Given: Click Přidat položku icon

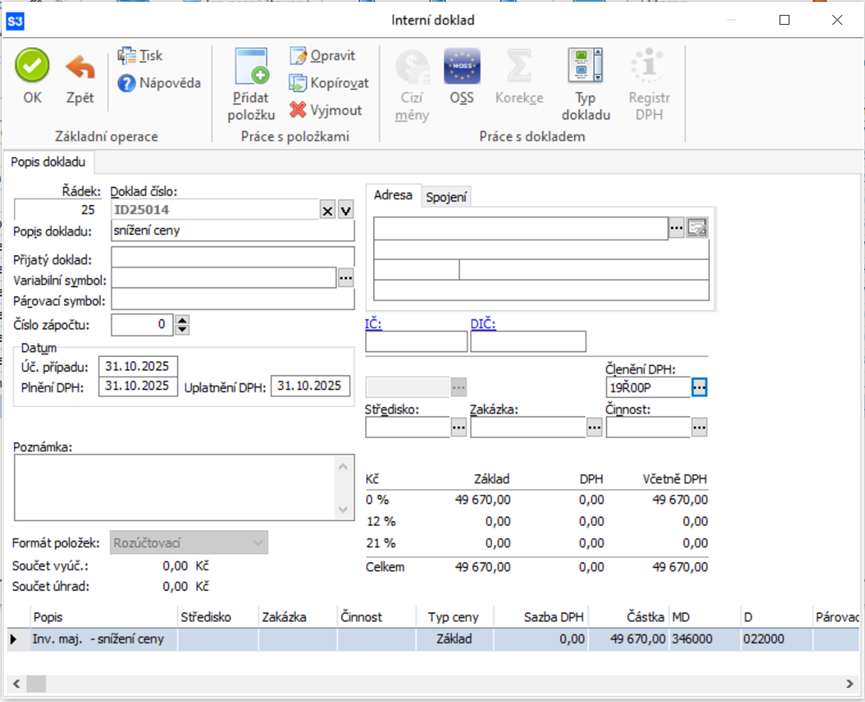Looking at the screenshot, I should [251, 67].
